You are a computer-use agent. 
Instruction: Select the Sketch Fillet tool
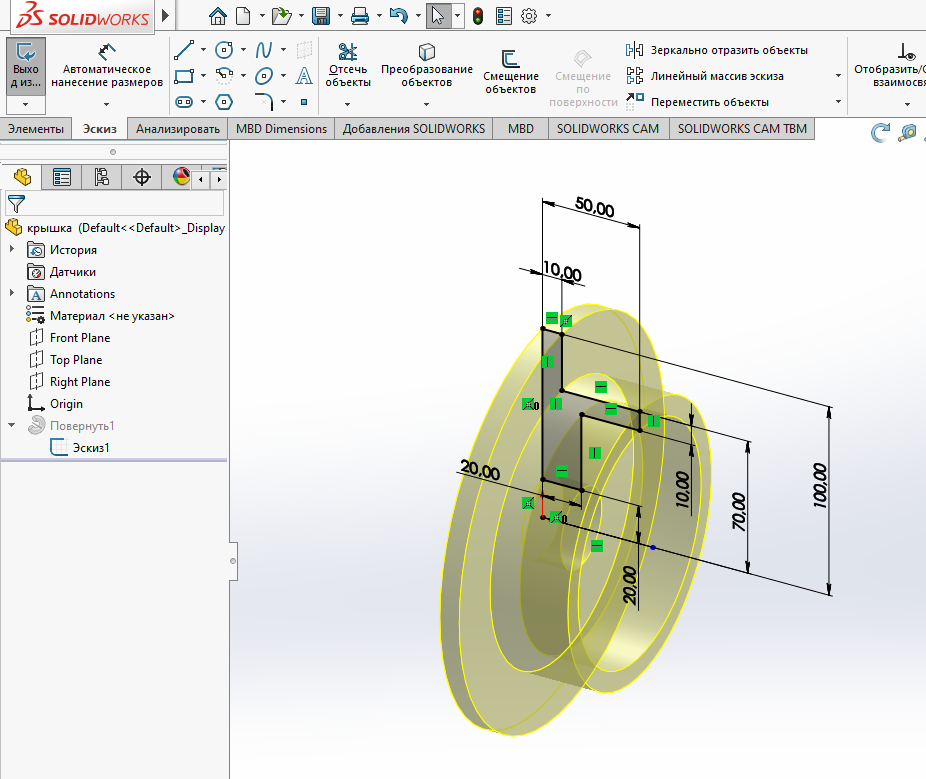pyautogui.click(x=264, y=102)
